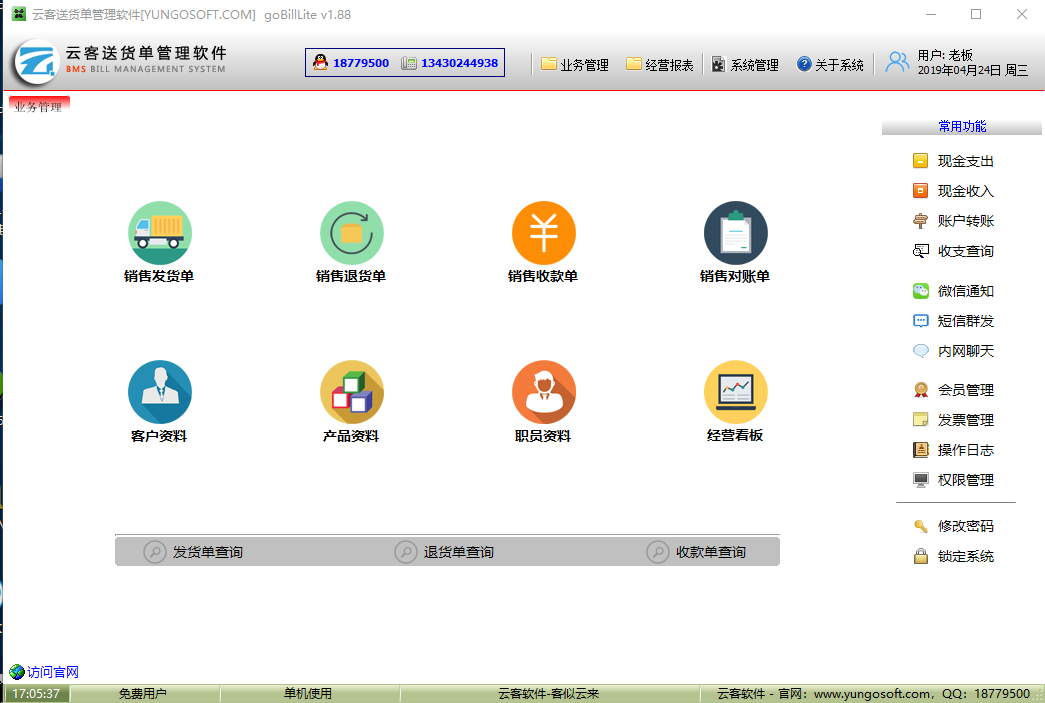Image resolution: width=1045 pixels, height=703 pixels.
Task: Click the 现金支出 icon in sidebar
Action: pos(920,161)
